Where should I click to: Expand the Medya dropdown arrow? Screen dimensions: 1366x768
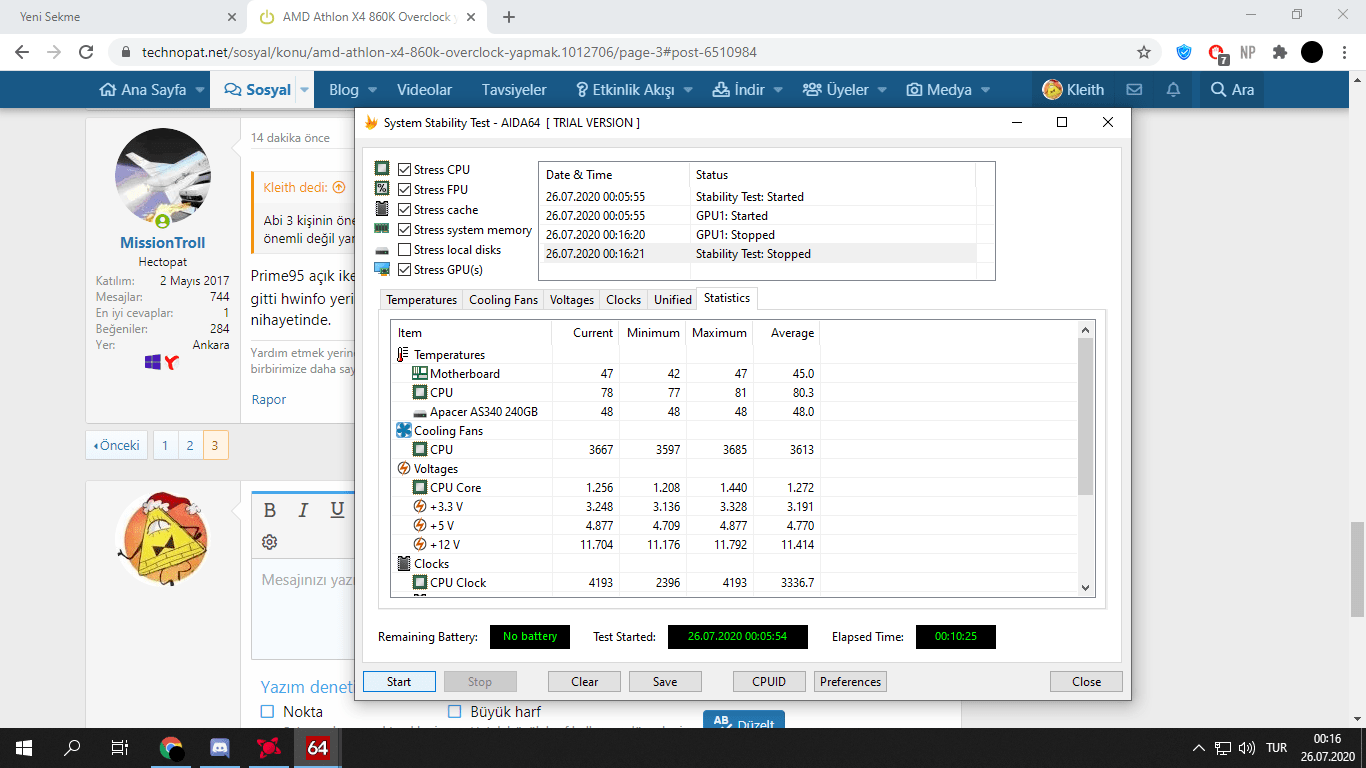(x=985, y=90)
